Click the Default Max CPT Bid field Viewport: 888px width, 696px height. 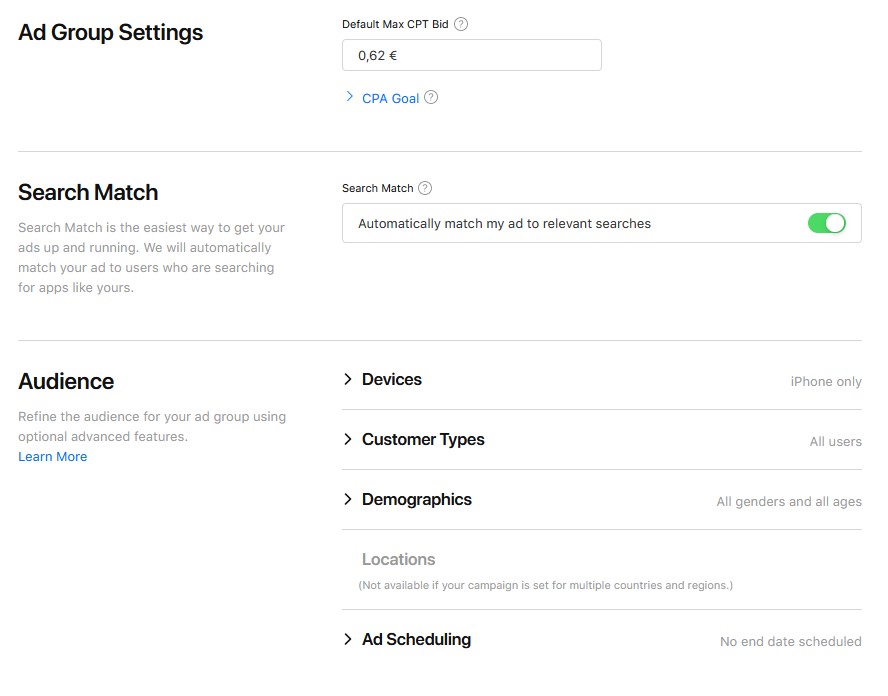[471, 55]
